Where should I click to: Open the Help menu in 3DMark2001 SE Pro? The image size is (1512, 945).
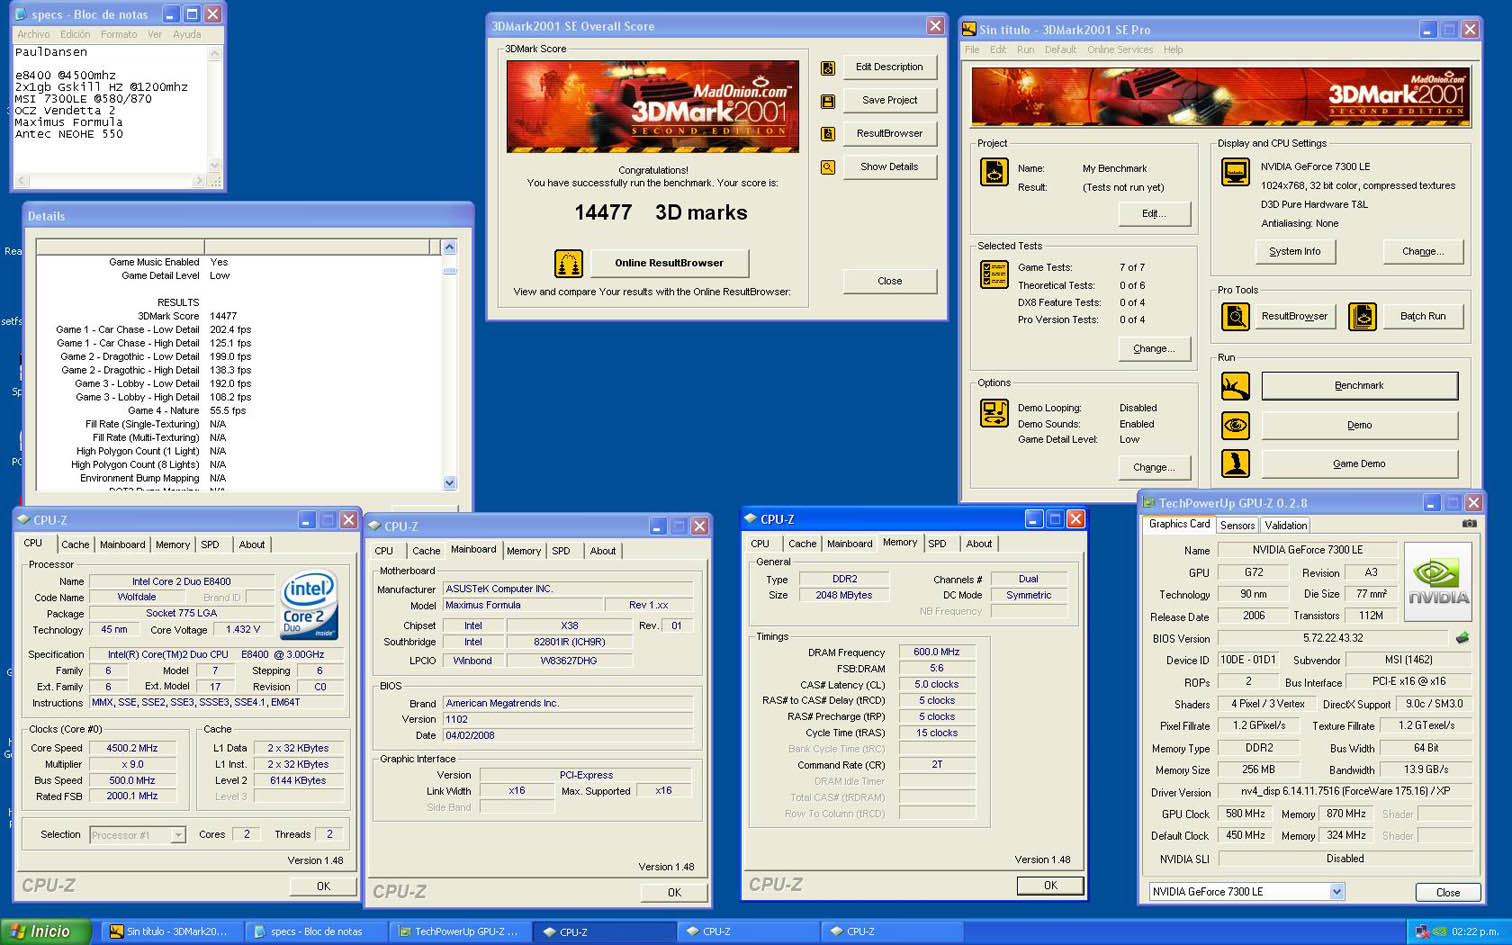[x=1173, y=49]
